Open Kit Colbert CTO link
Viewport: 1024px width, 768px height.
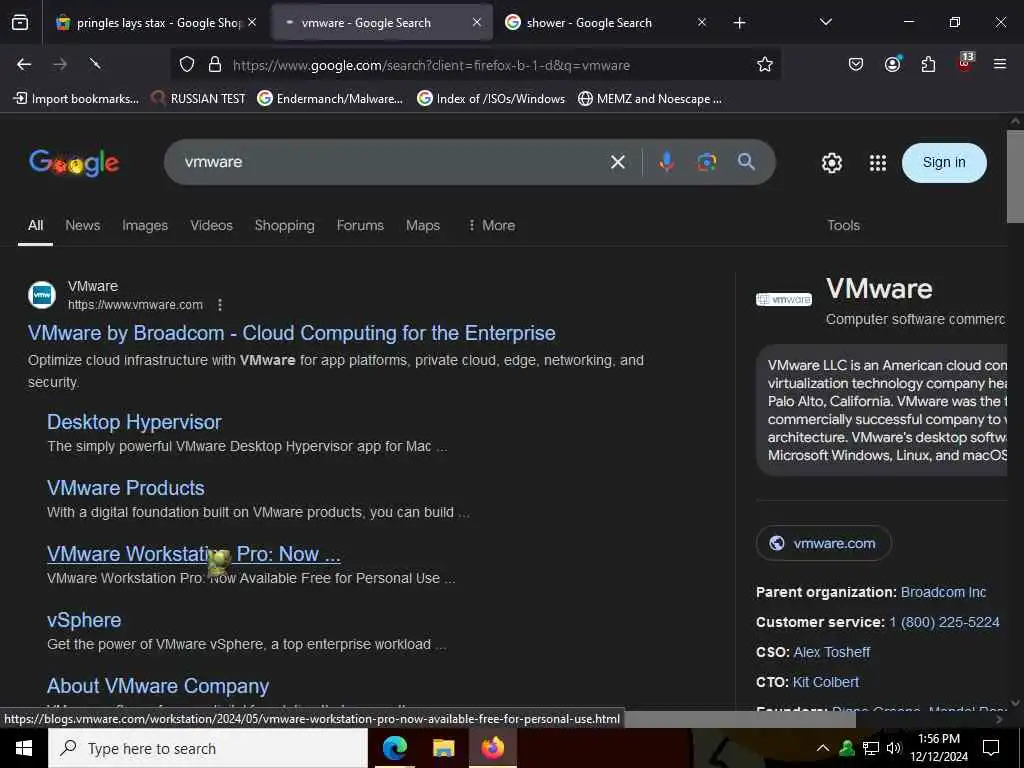(x=825, y=682)
